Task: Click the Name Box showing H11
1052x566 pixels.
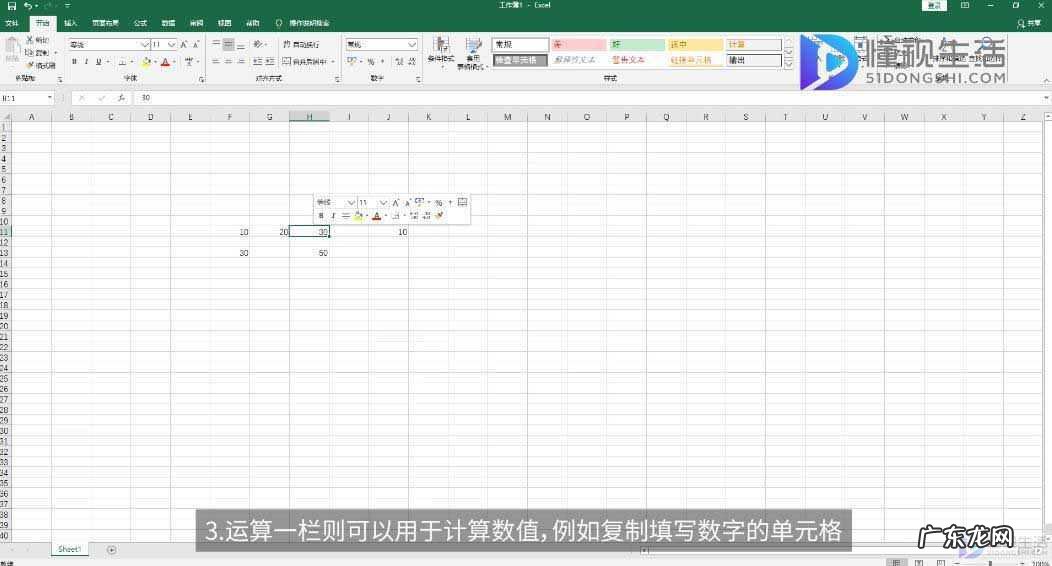Action: click(23, 98)
